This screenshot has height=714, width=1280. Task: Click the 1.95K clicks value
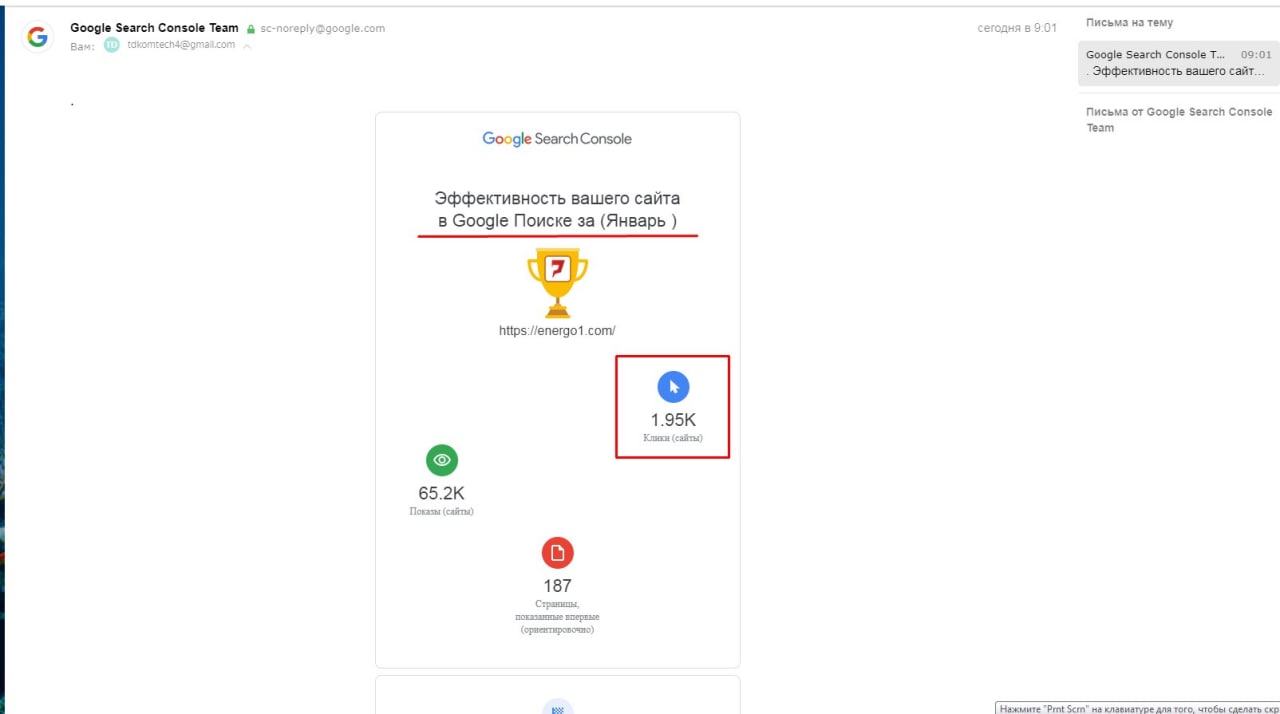pos(673,420)
